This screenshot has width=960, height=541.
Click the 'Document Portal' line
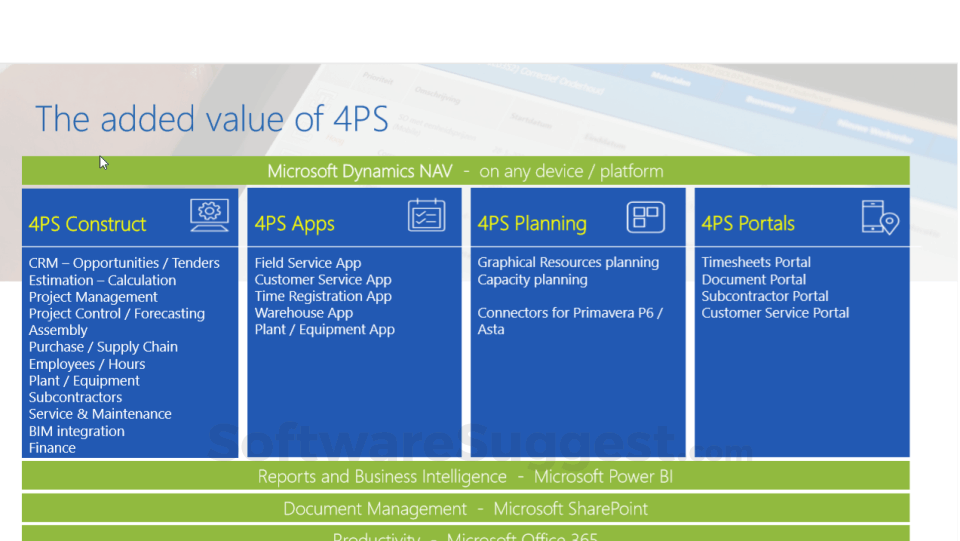[754, 280]
